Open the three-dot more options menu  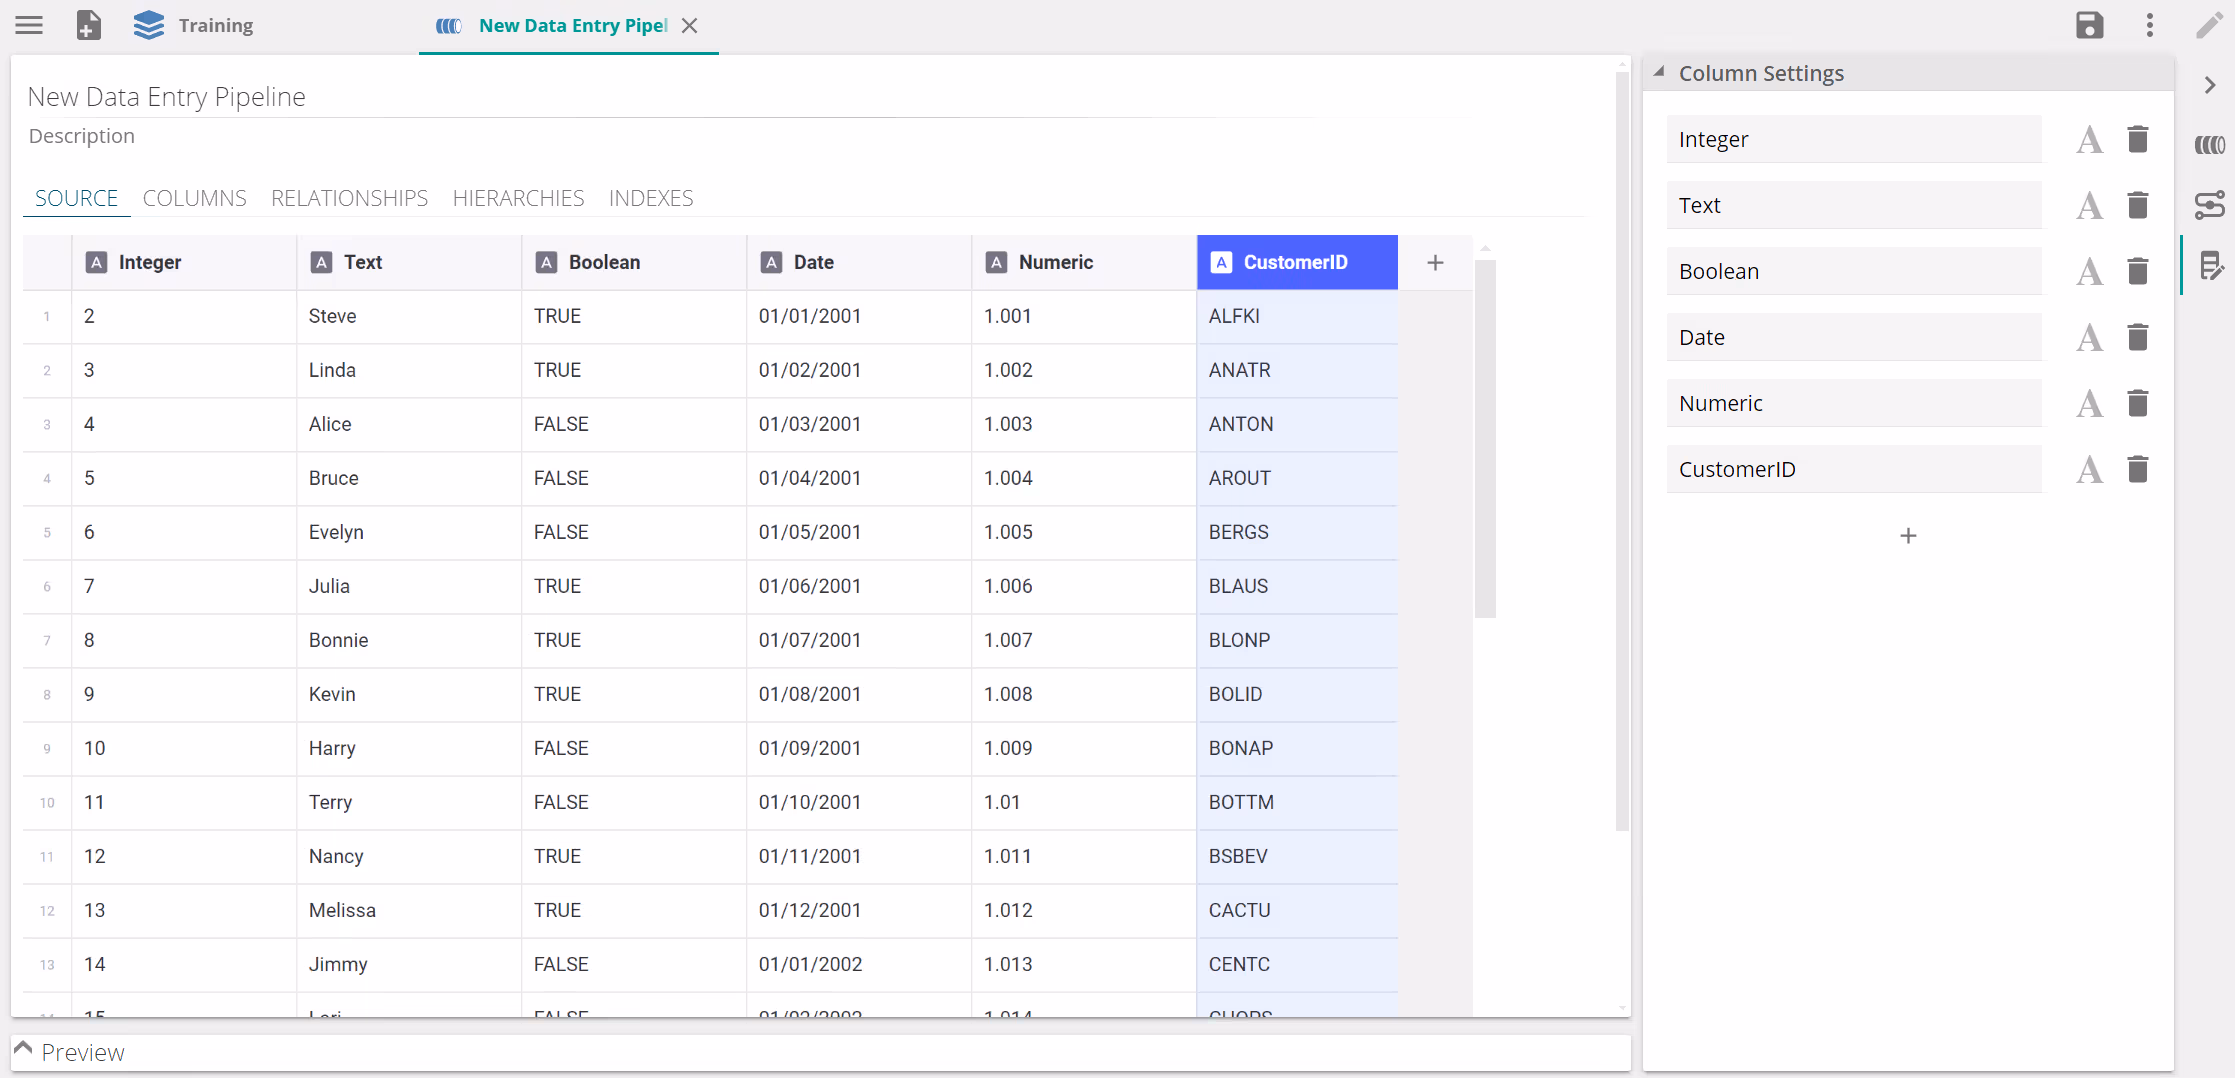[x=2149, y=25]
